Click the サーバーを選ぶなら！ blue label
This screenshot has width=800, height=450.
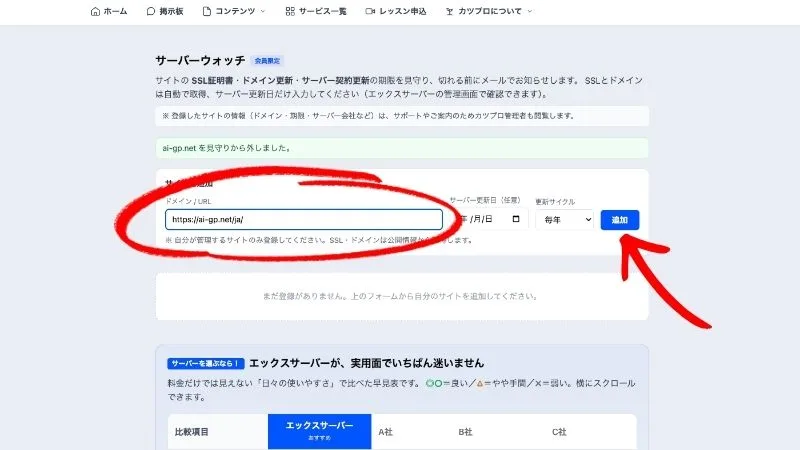point(206,363)
